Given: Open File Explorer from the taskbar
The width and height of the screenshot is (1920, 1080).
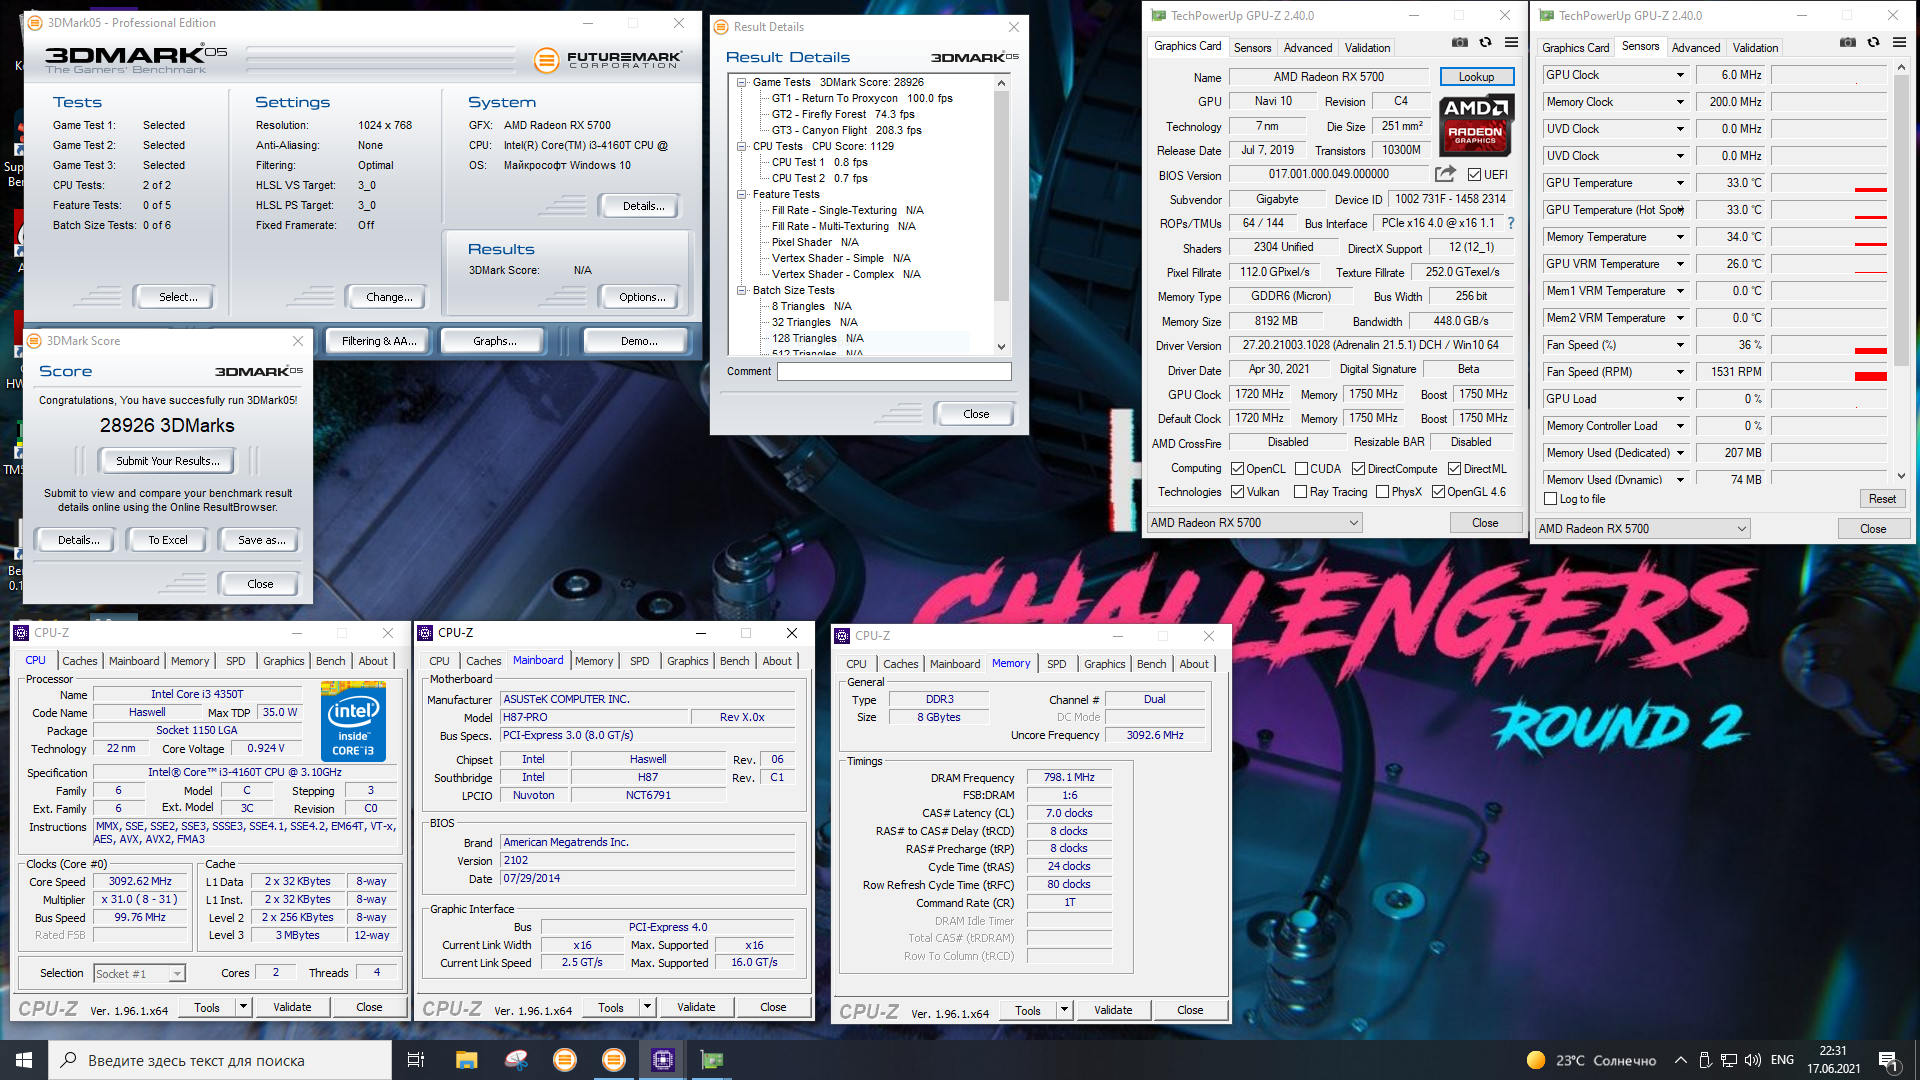Looking at the screenshot, I should tap(466, 1060).
